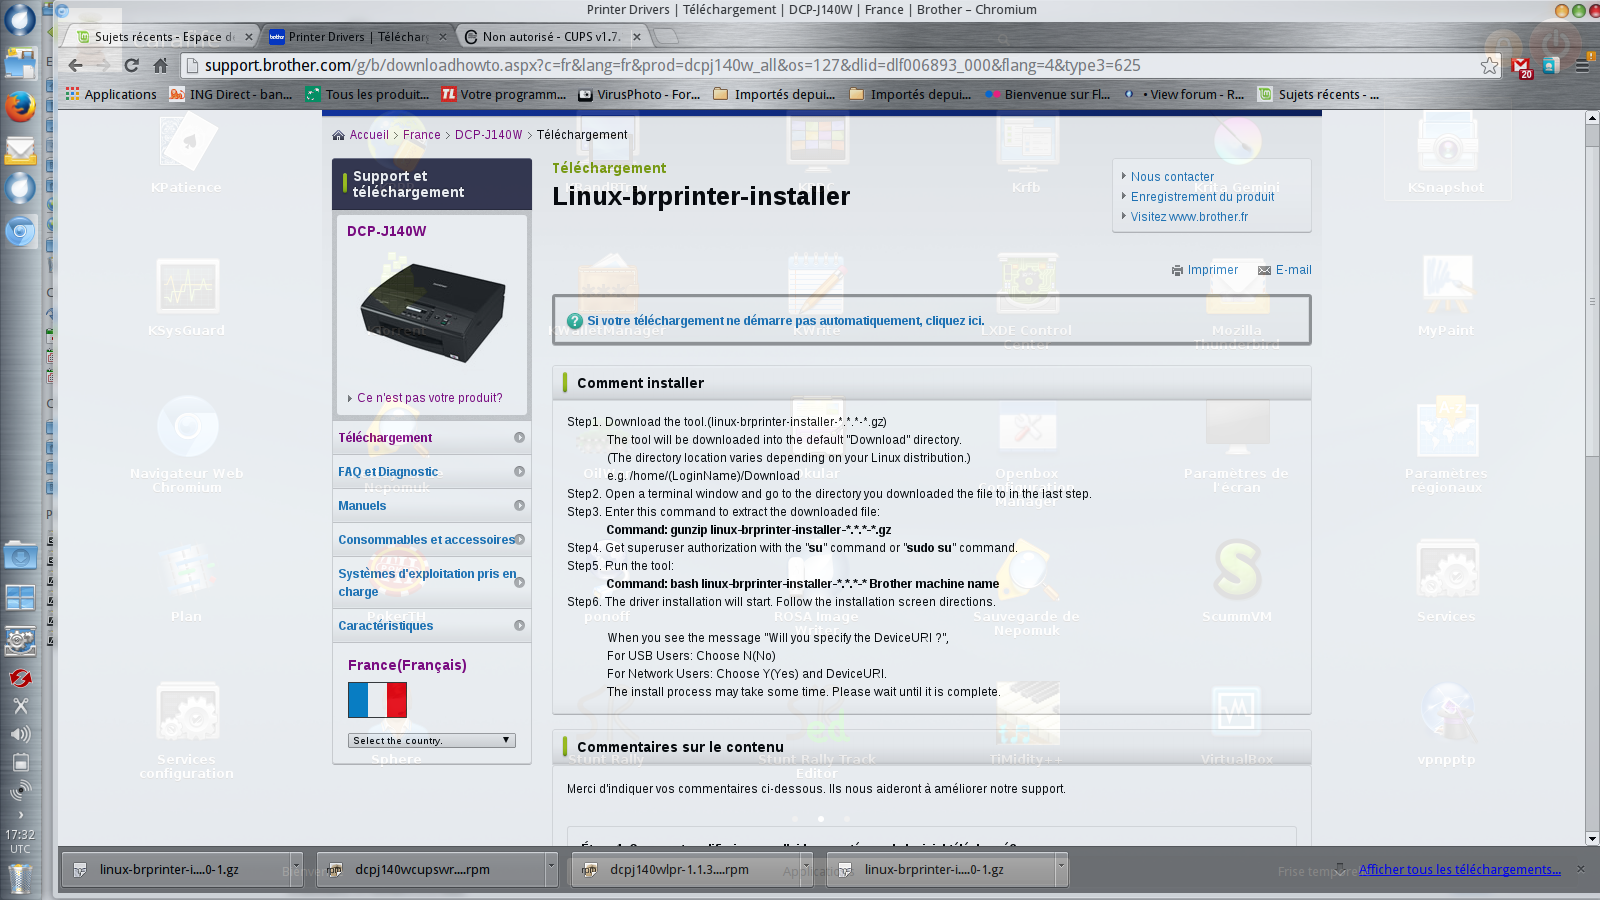The width and height of the screenshot is (1600, 900).
Task: Click the browser forward arrow
Action: click(103, 65)
